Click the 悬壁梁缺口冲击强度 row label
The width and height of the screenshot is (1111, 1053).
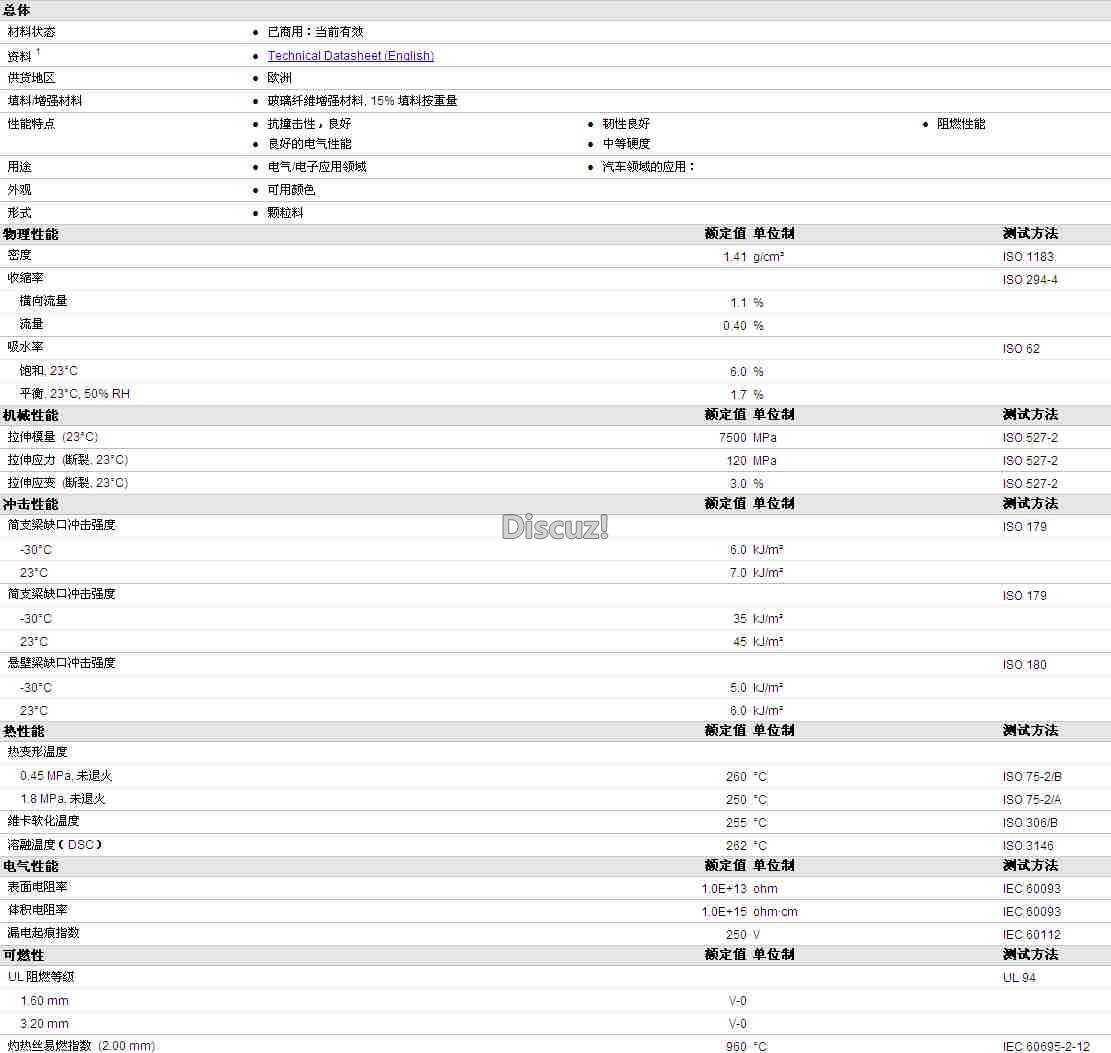pos(62,663)
